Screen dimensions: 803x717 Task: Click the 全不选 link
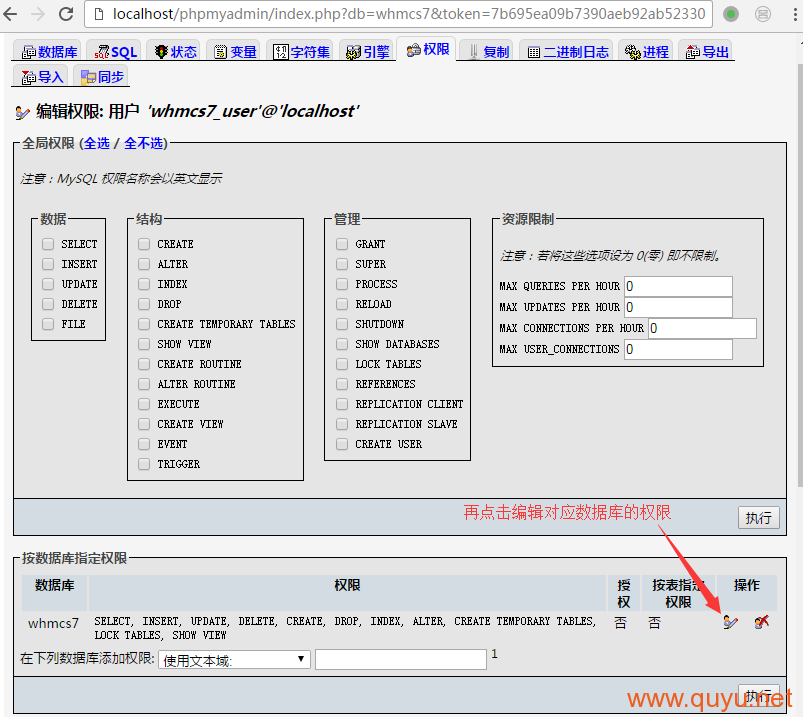tap(143, 143)
